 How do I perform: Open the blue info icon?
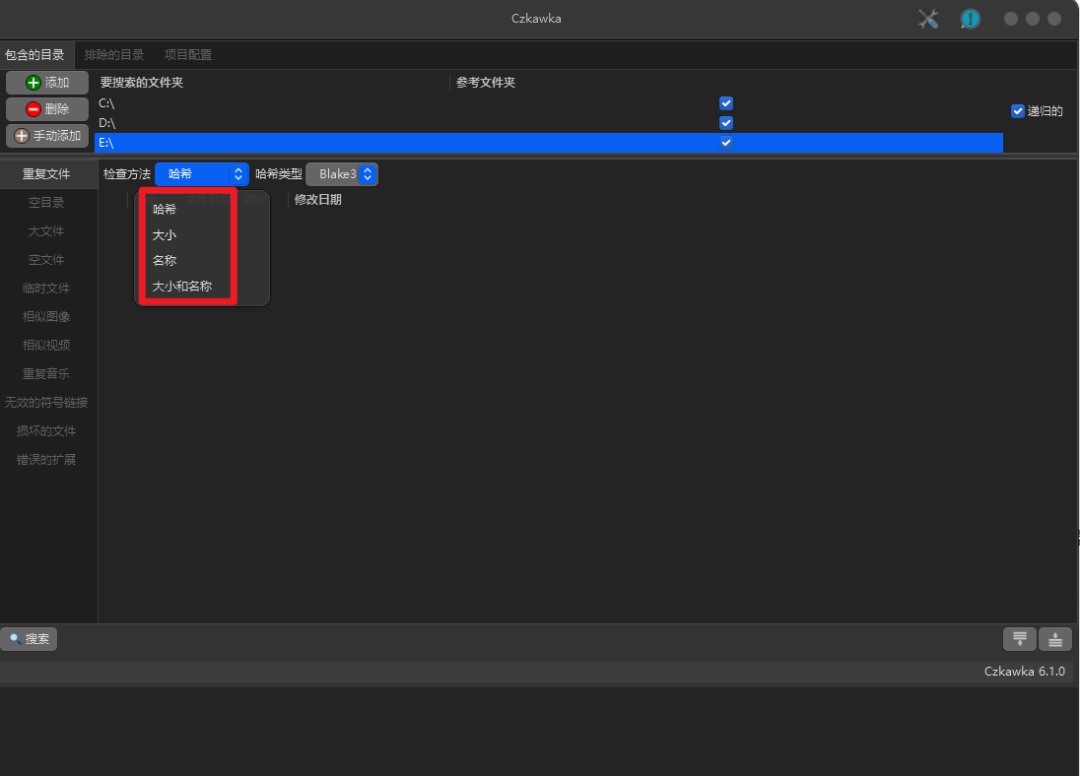970,19
